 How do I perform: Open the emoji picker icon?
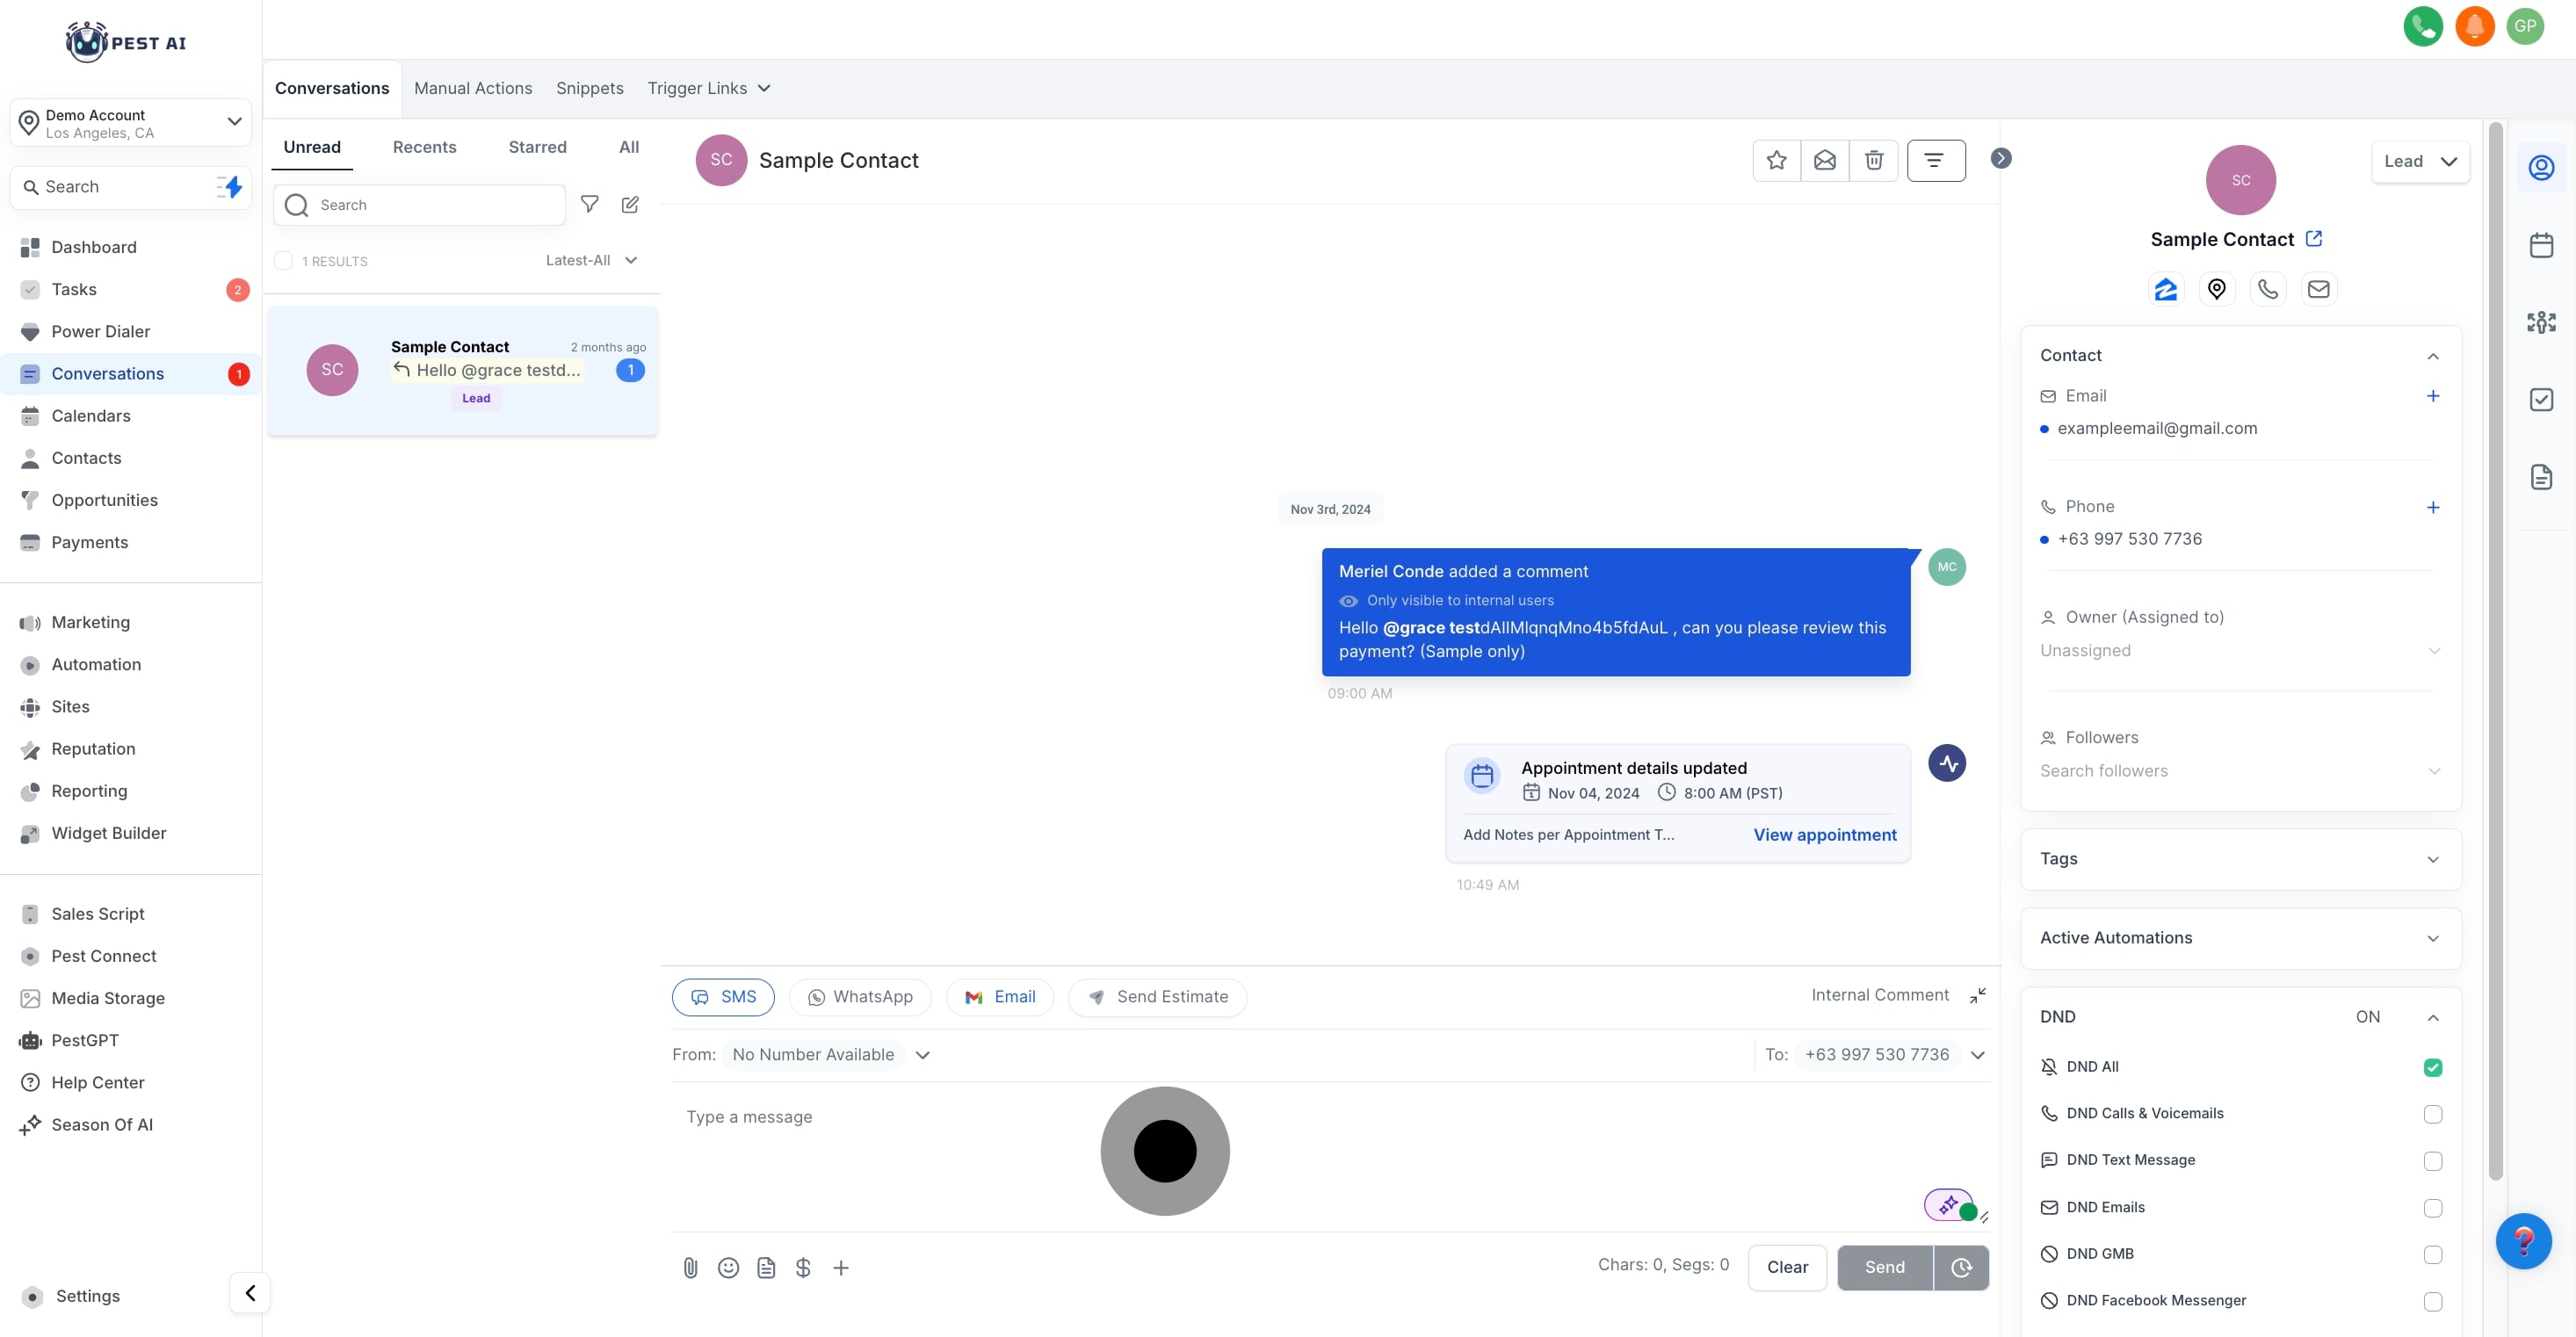click(728, 1268)
